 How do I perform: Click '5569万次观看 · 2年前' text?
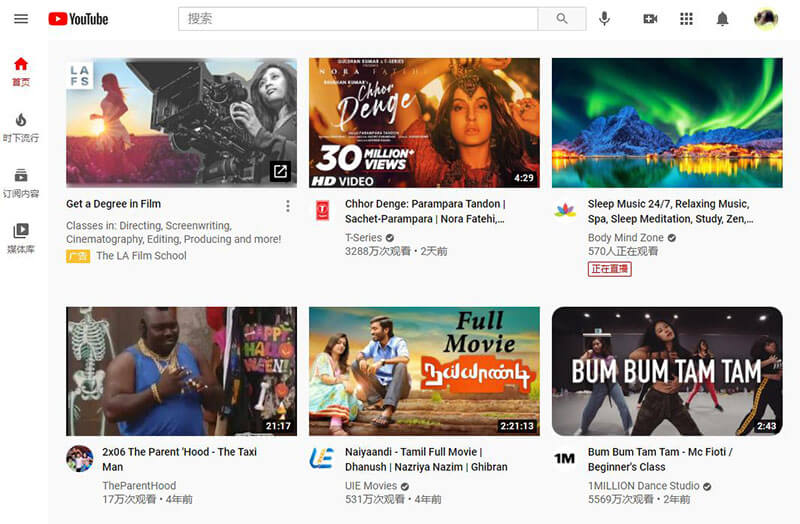tap(639, 499)
